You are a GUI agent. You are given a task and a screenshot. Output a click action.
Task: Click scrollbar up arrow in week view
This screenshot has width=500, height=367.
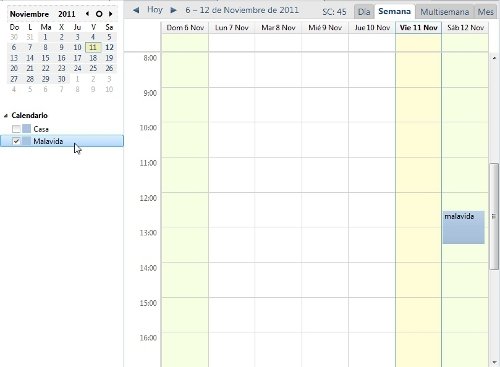tap(494, 58)
